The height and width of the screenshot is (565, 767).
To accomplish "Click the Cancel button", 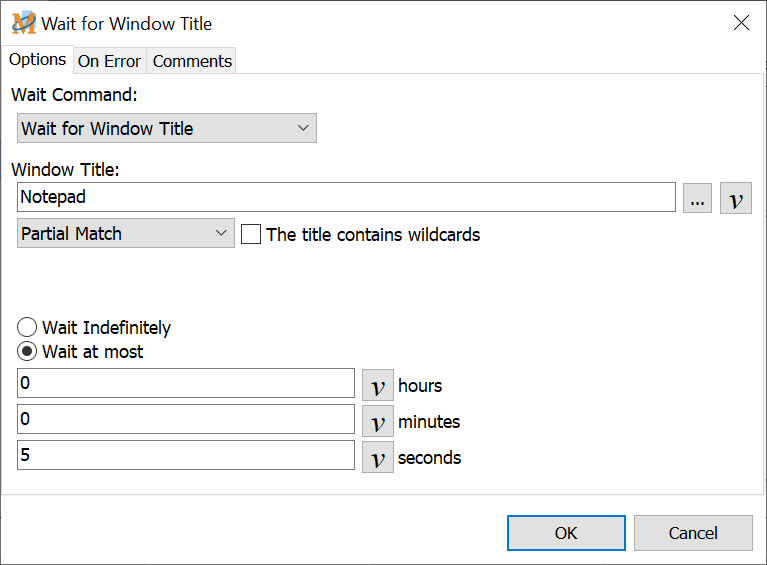I will [692, 533].
